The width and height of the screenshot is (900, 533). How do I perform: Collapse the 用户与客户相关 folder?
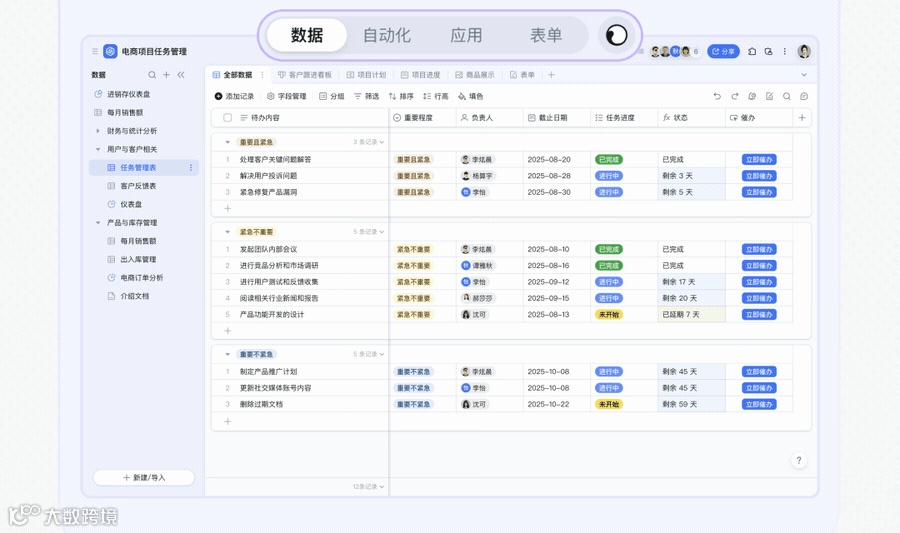pyautogui.click(x=98, y=149)
